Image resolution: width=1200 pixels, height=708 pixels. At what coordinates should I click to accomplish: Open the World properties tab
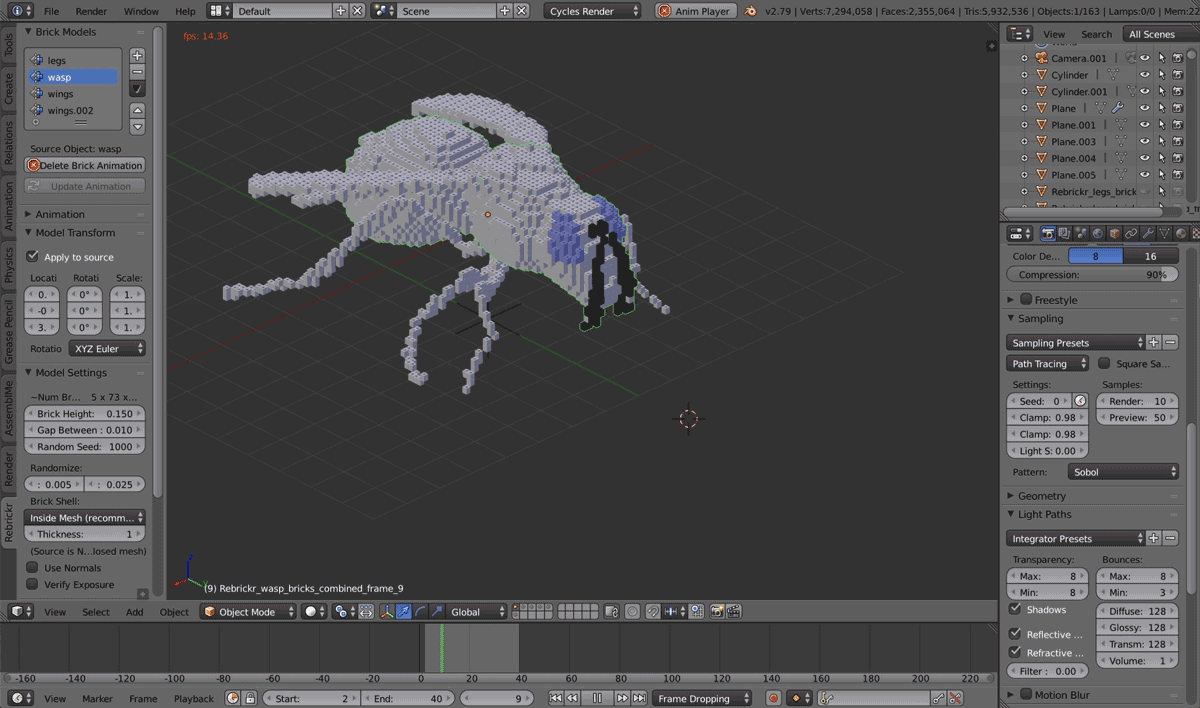1098,233
